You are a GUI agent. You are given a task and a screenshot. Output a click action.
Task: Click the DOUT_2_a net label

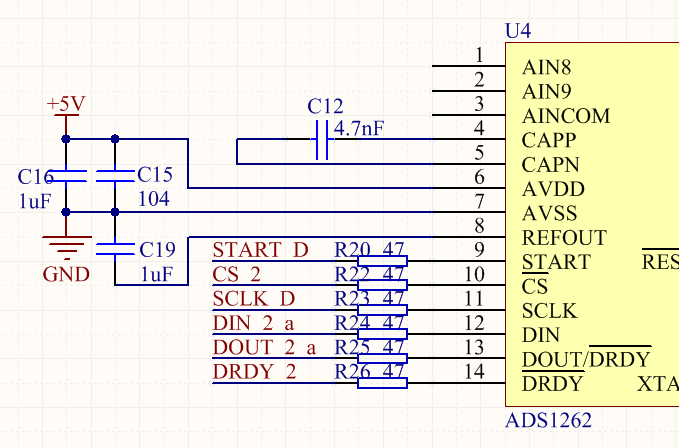(264, 347)
